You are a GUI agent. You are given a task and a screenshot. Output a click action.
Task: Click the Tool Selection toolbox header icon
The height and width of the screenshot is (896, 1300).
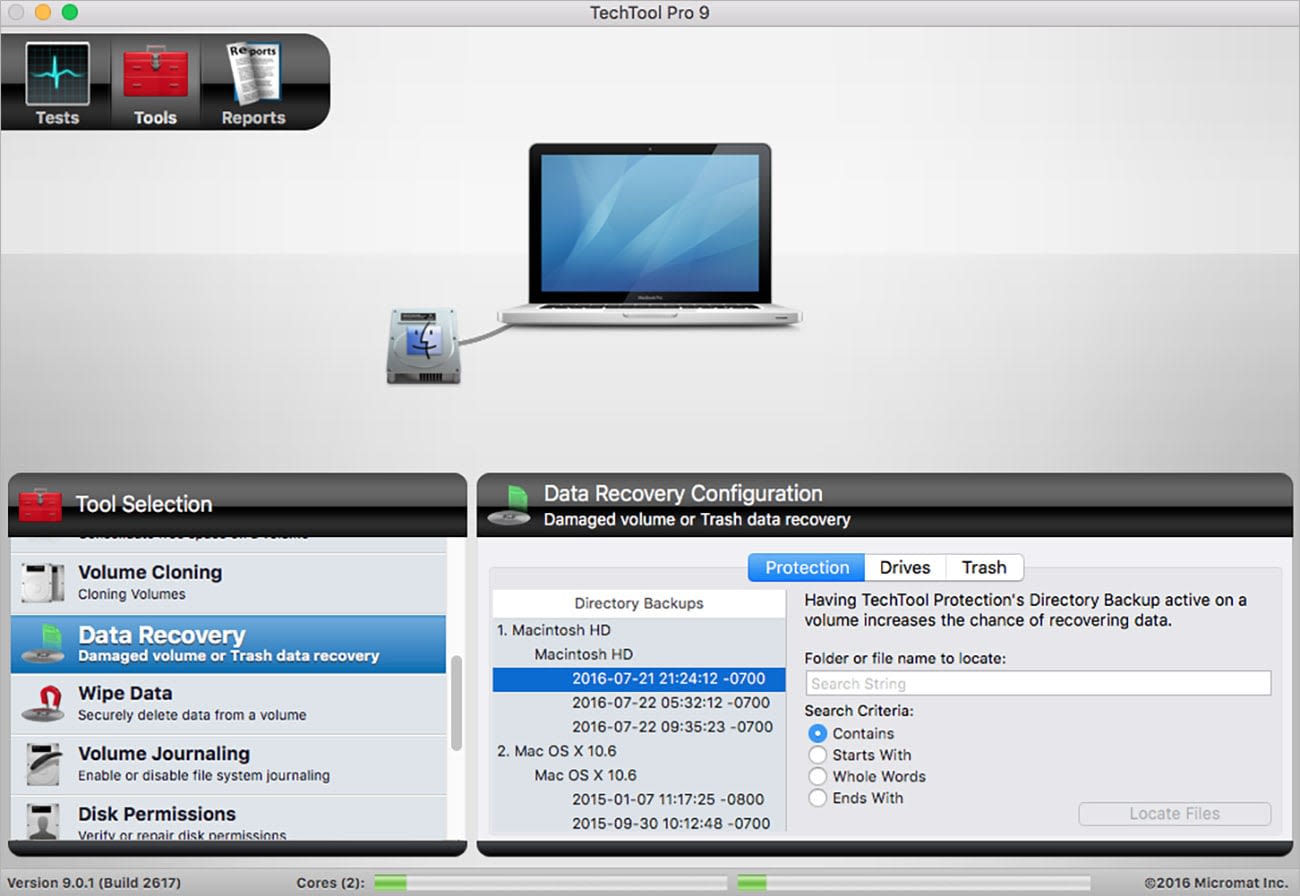click(x=41, y=503)
